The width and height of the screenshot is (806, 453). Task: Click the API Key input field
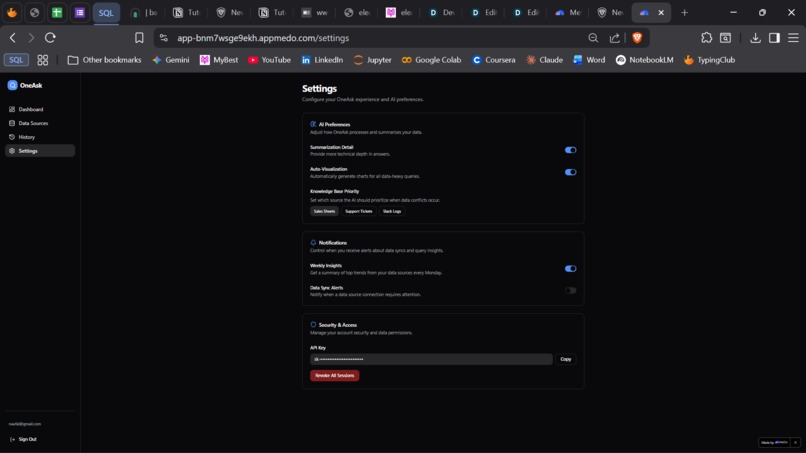coord(431,359)
